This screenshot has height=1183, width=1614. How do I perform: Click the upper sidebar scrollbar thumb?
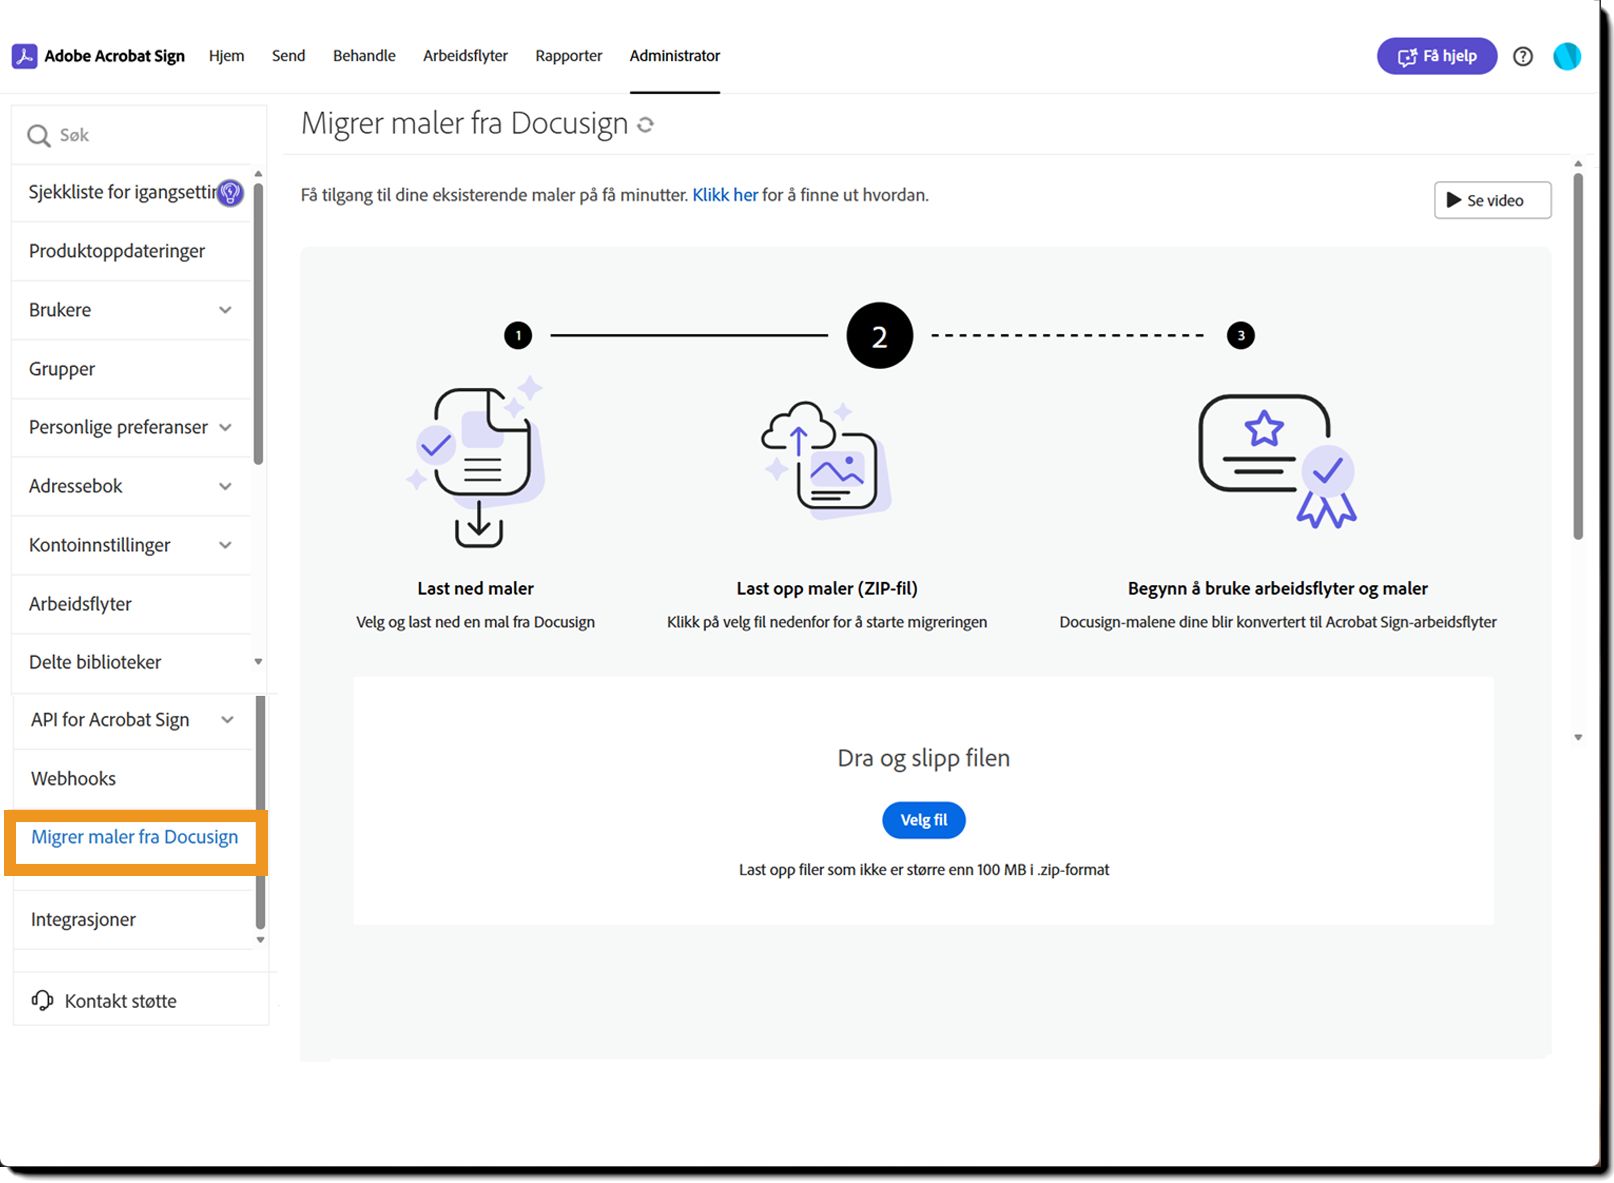point(258,323)
